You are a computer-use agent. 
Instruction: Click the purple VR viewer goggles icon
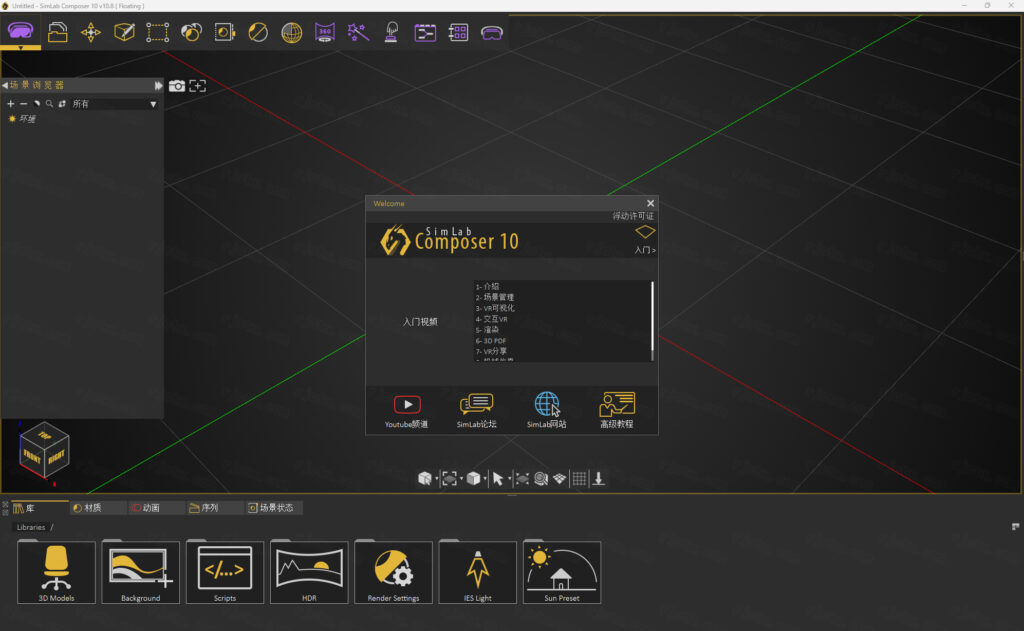(492, 32)
